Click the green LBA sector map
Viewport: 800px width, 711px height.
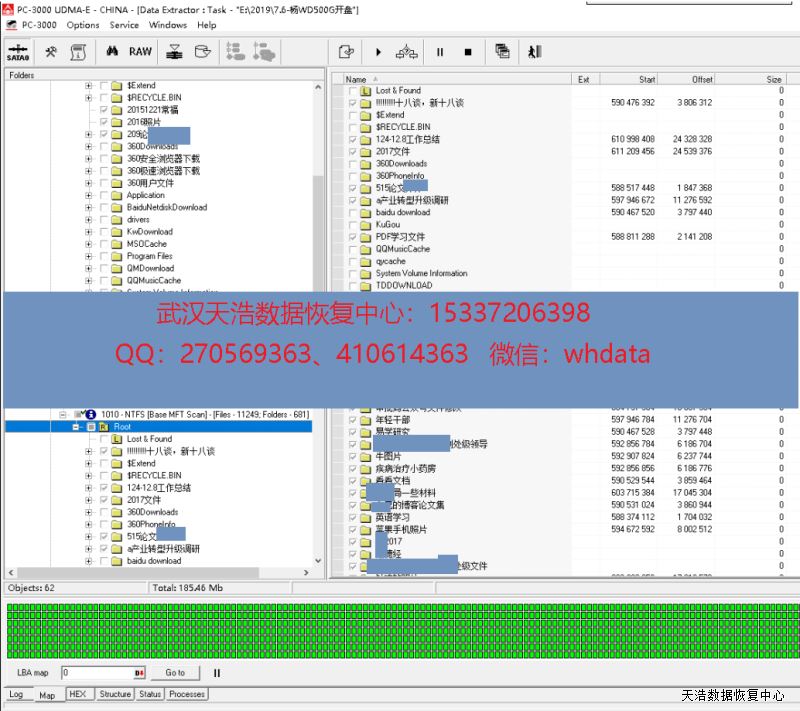[400, 630]
